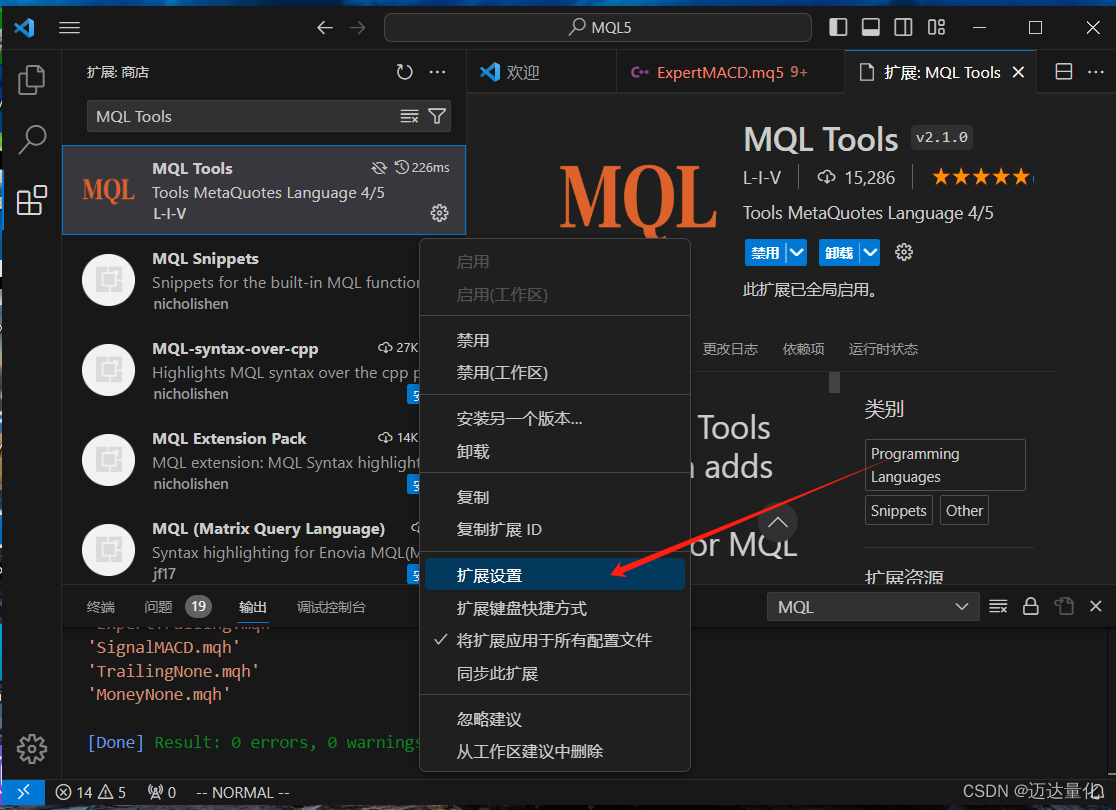Open the extension search filter

click(x=437, y=116)
